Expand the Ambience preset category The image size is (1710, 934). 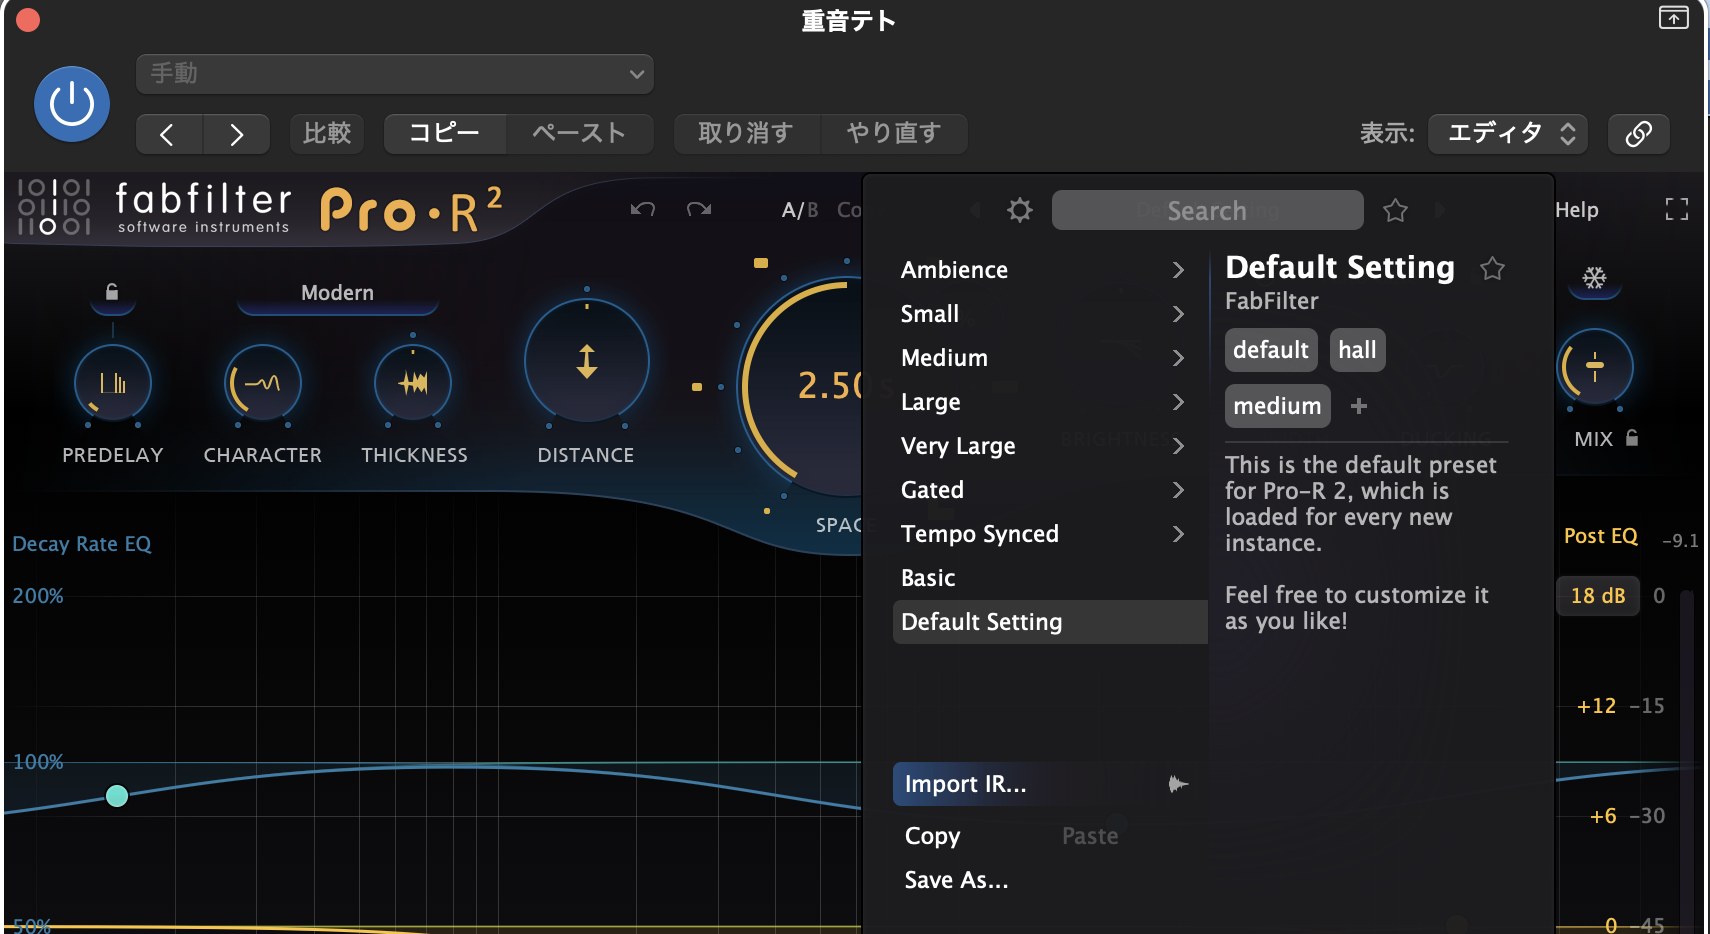(x=1043, y=270)
